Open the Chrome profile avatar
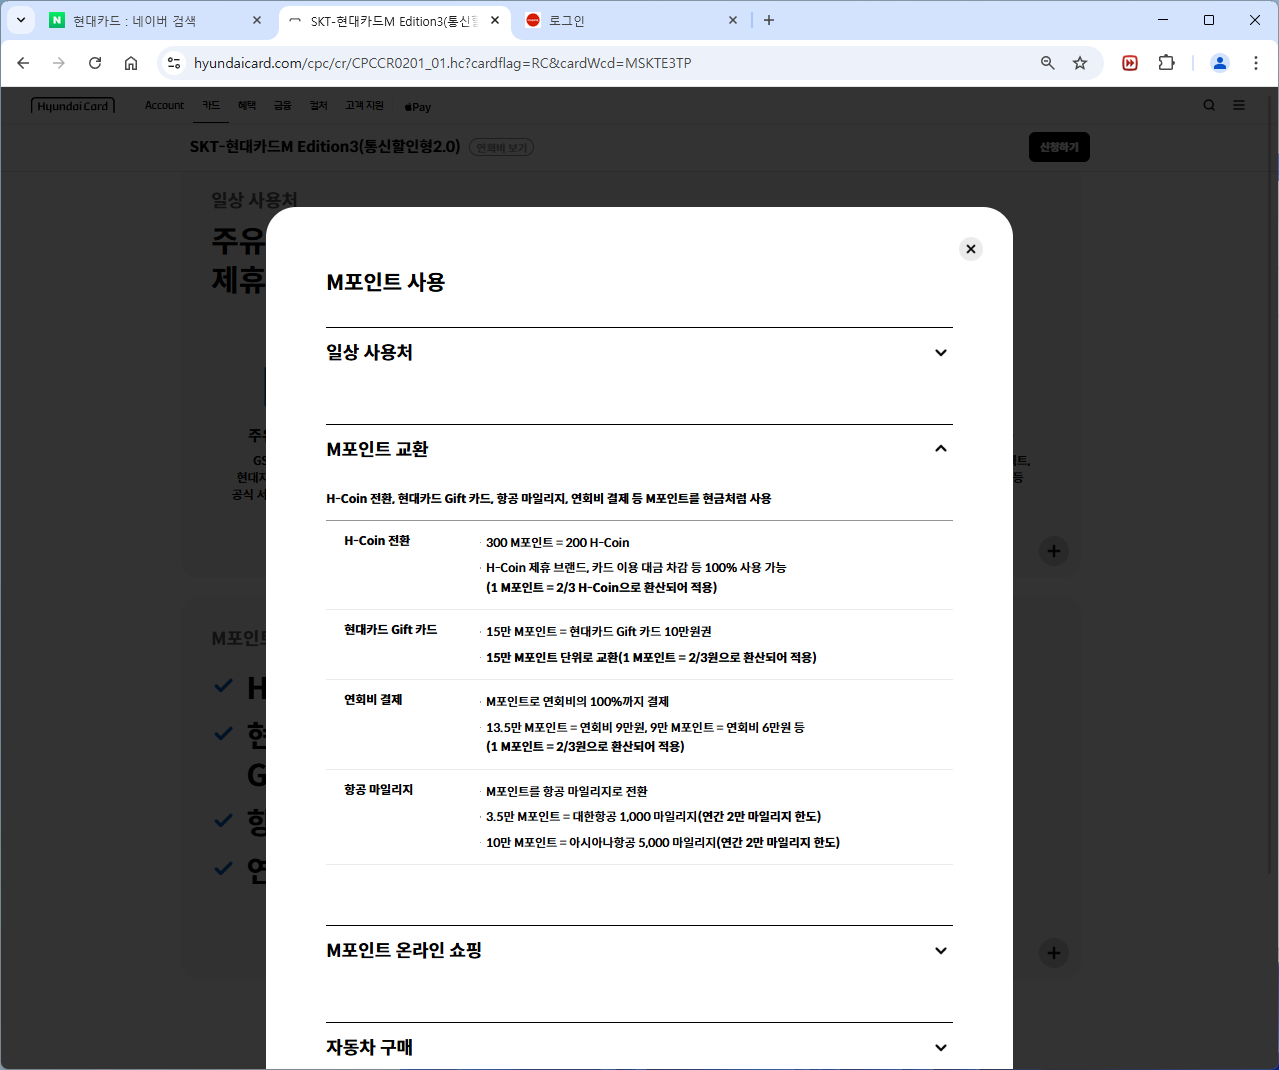This screenshot has height=1070, width=1279. click(x=1220, y=63)
